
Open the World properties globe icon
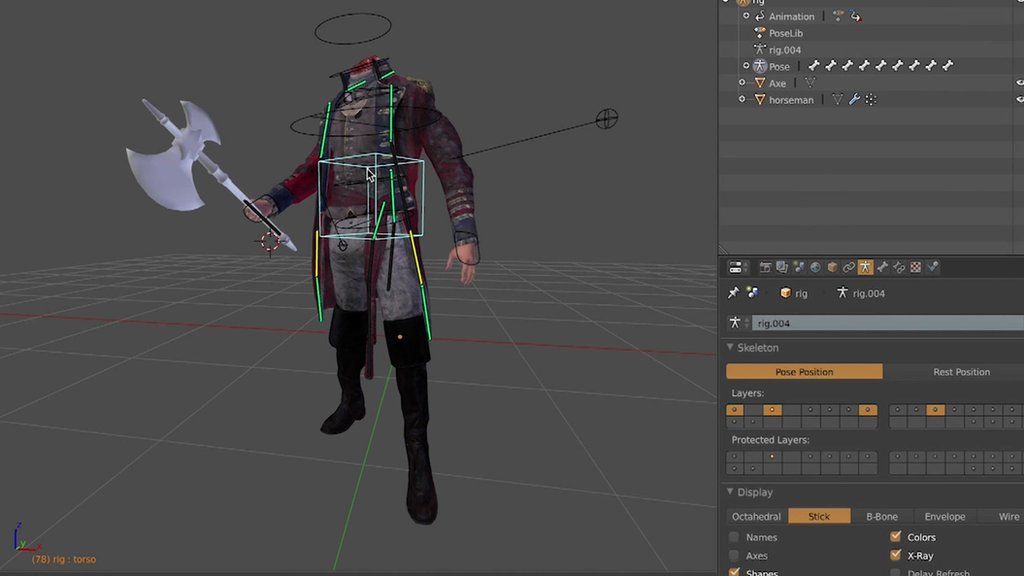[815, 267]
